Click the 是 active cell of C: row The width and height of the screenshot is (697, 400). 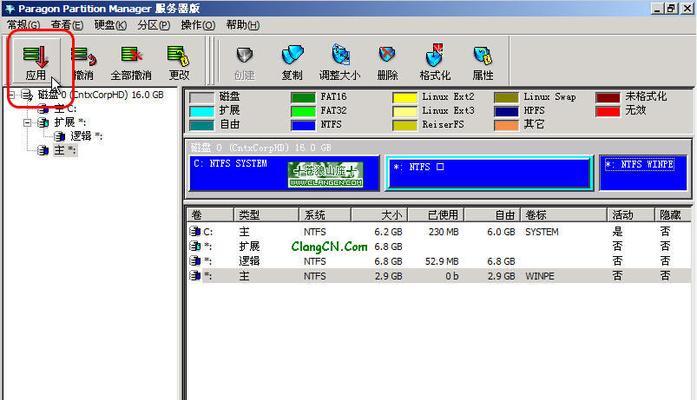pyautogui.click(x=617, y=232)
